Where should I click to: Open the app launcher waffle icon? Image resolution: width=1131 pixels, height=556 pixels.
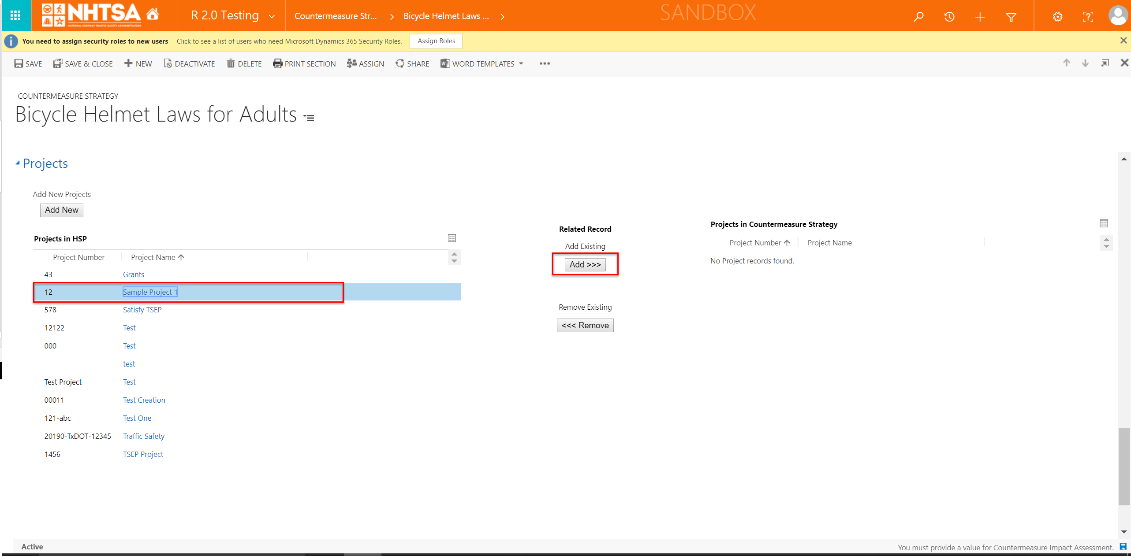click(15, 16)
